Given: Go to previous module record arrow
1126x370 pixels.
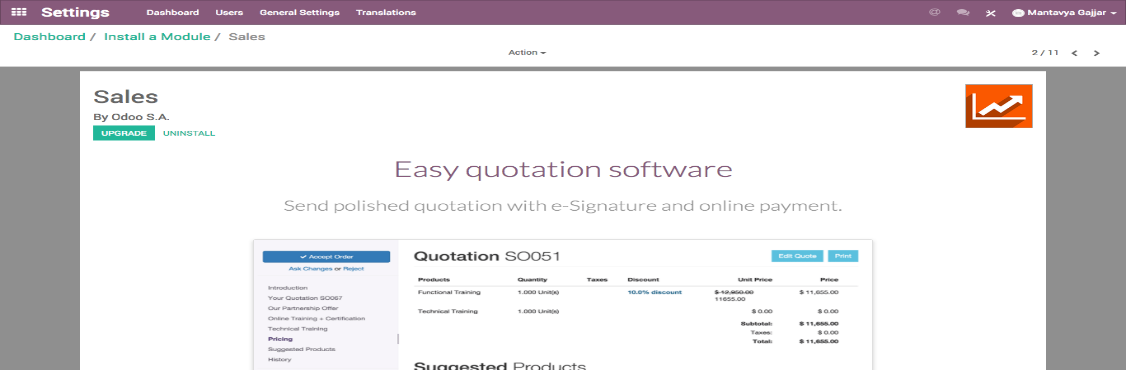Looking at the screenshot, I should coord(1074,53).
